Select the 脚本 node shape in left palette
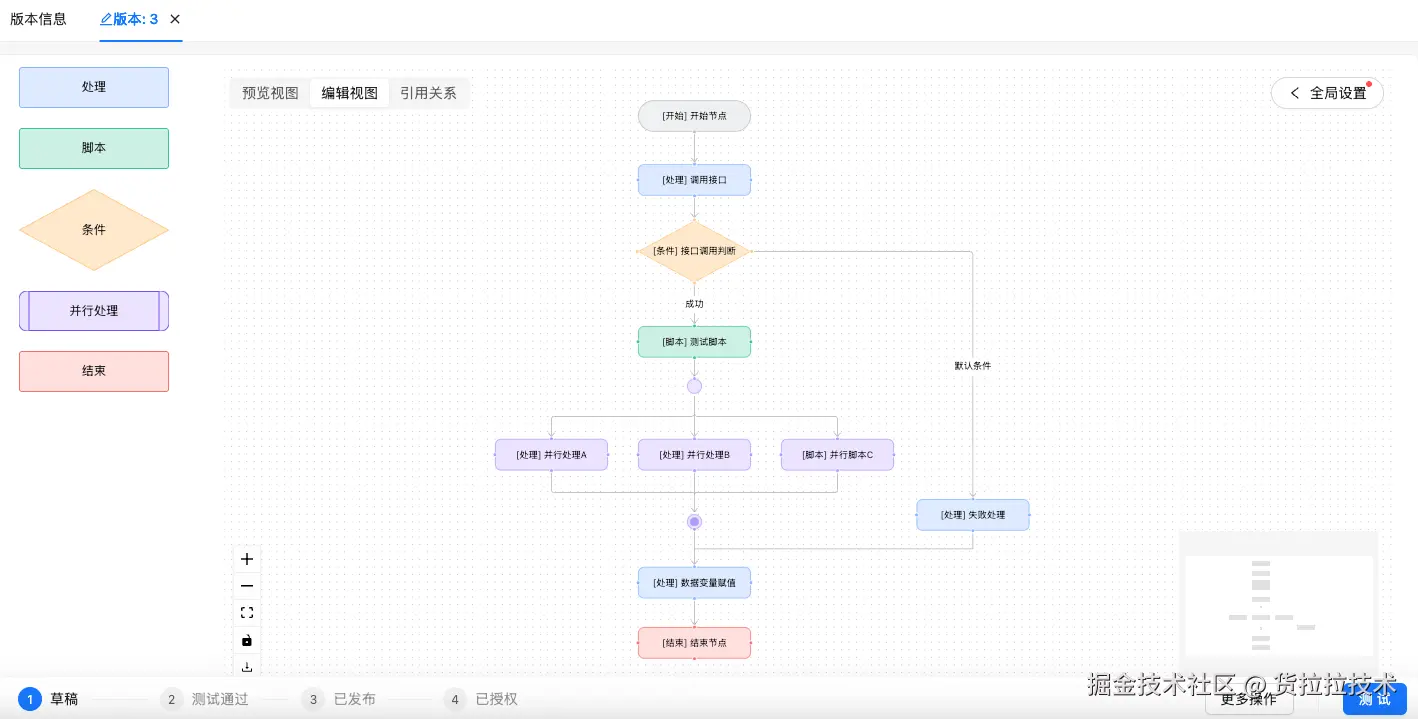 93,148
